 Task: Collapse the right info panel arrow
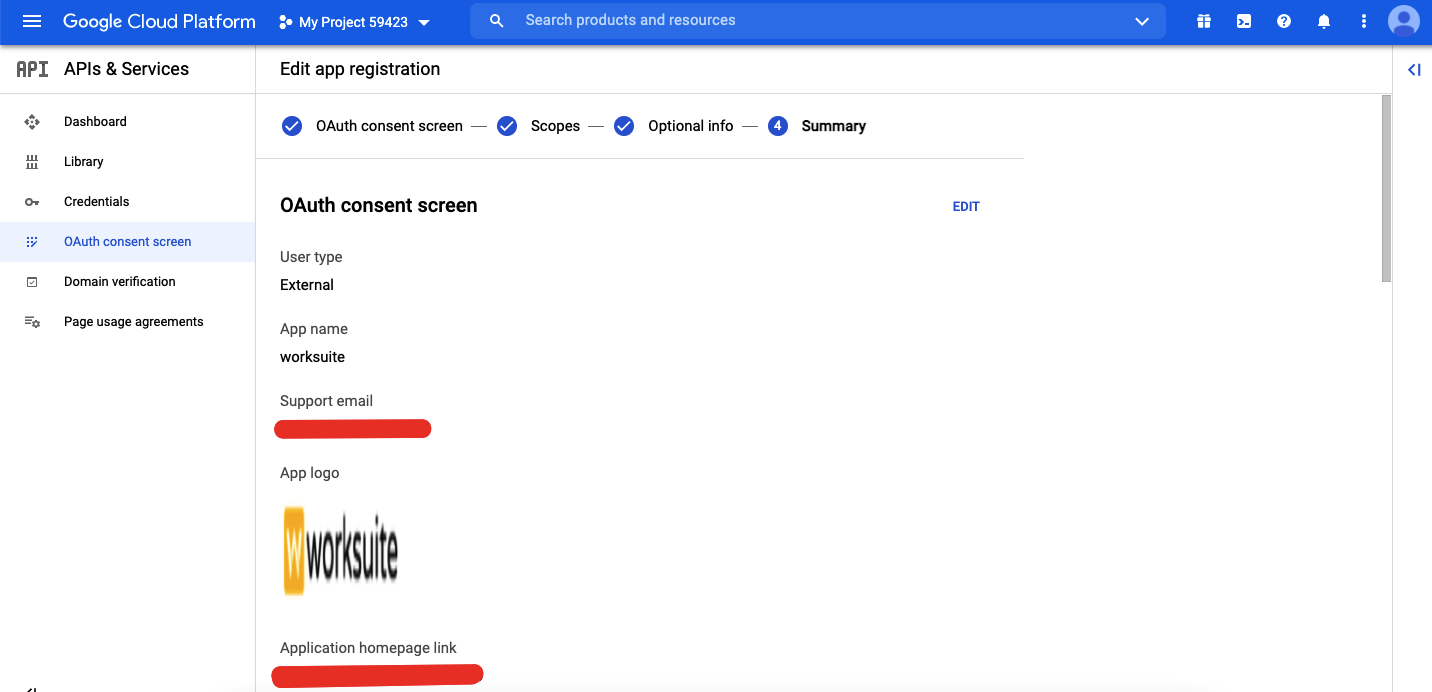click(x=1413, y=70)
